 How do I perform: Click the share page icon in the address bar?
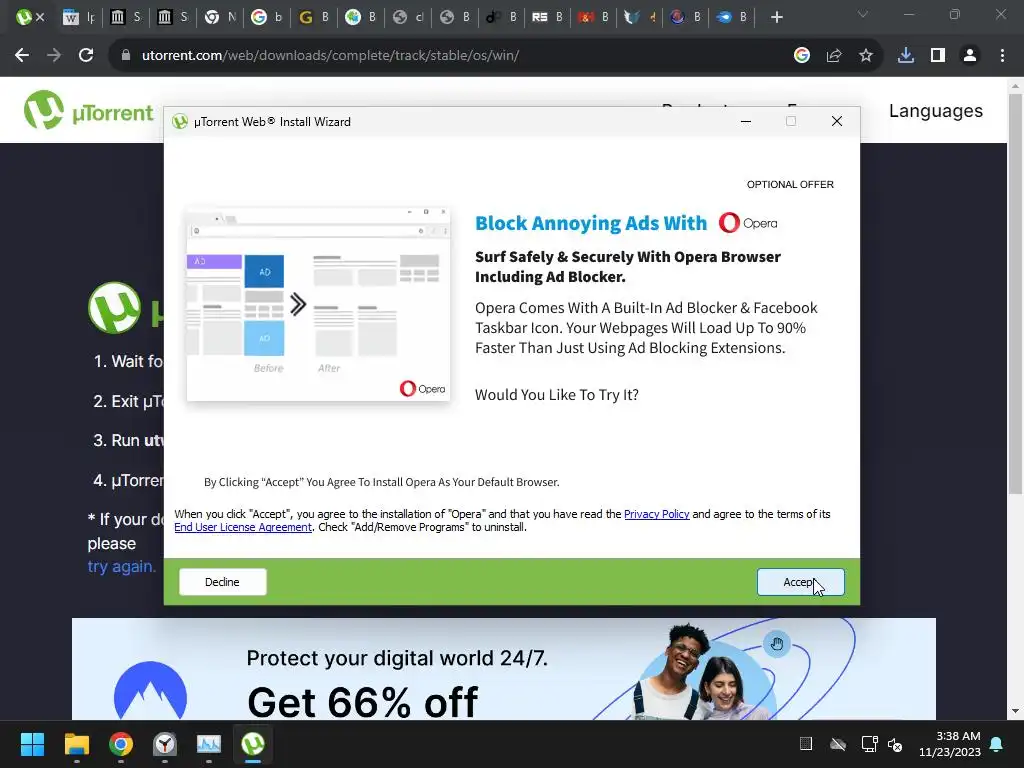point(834,56)
